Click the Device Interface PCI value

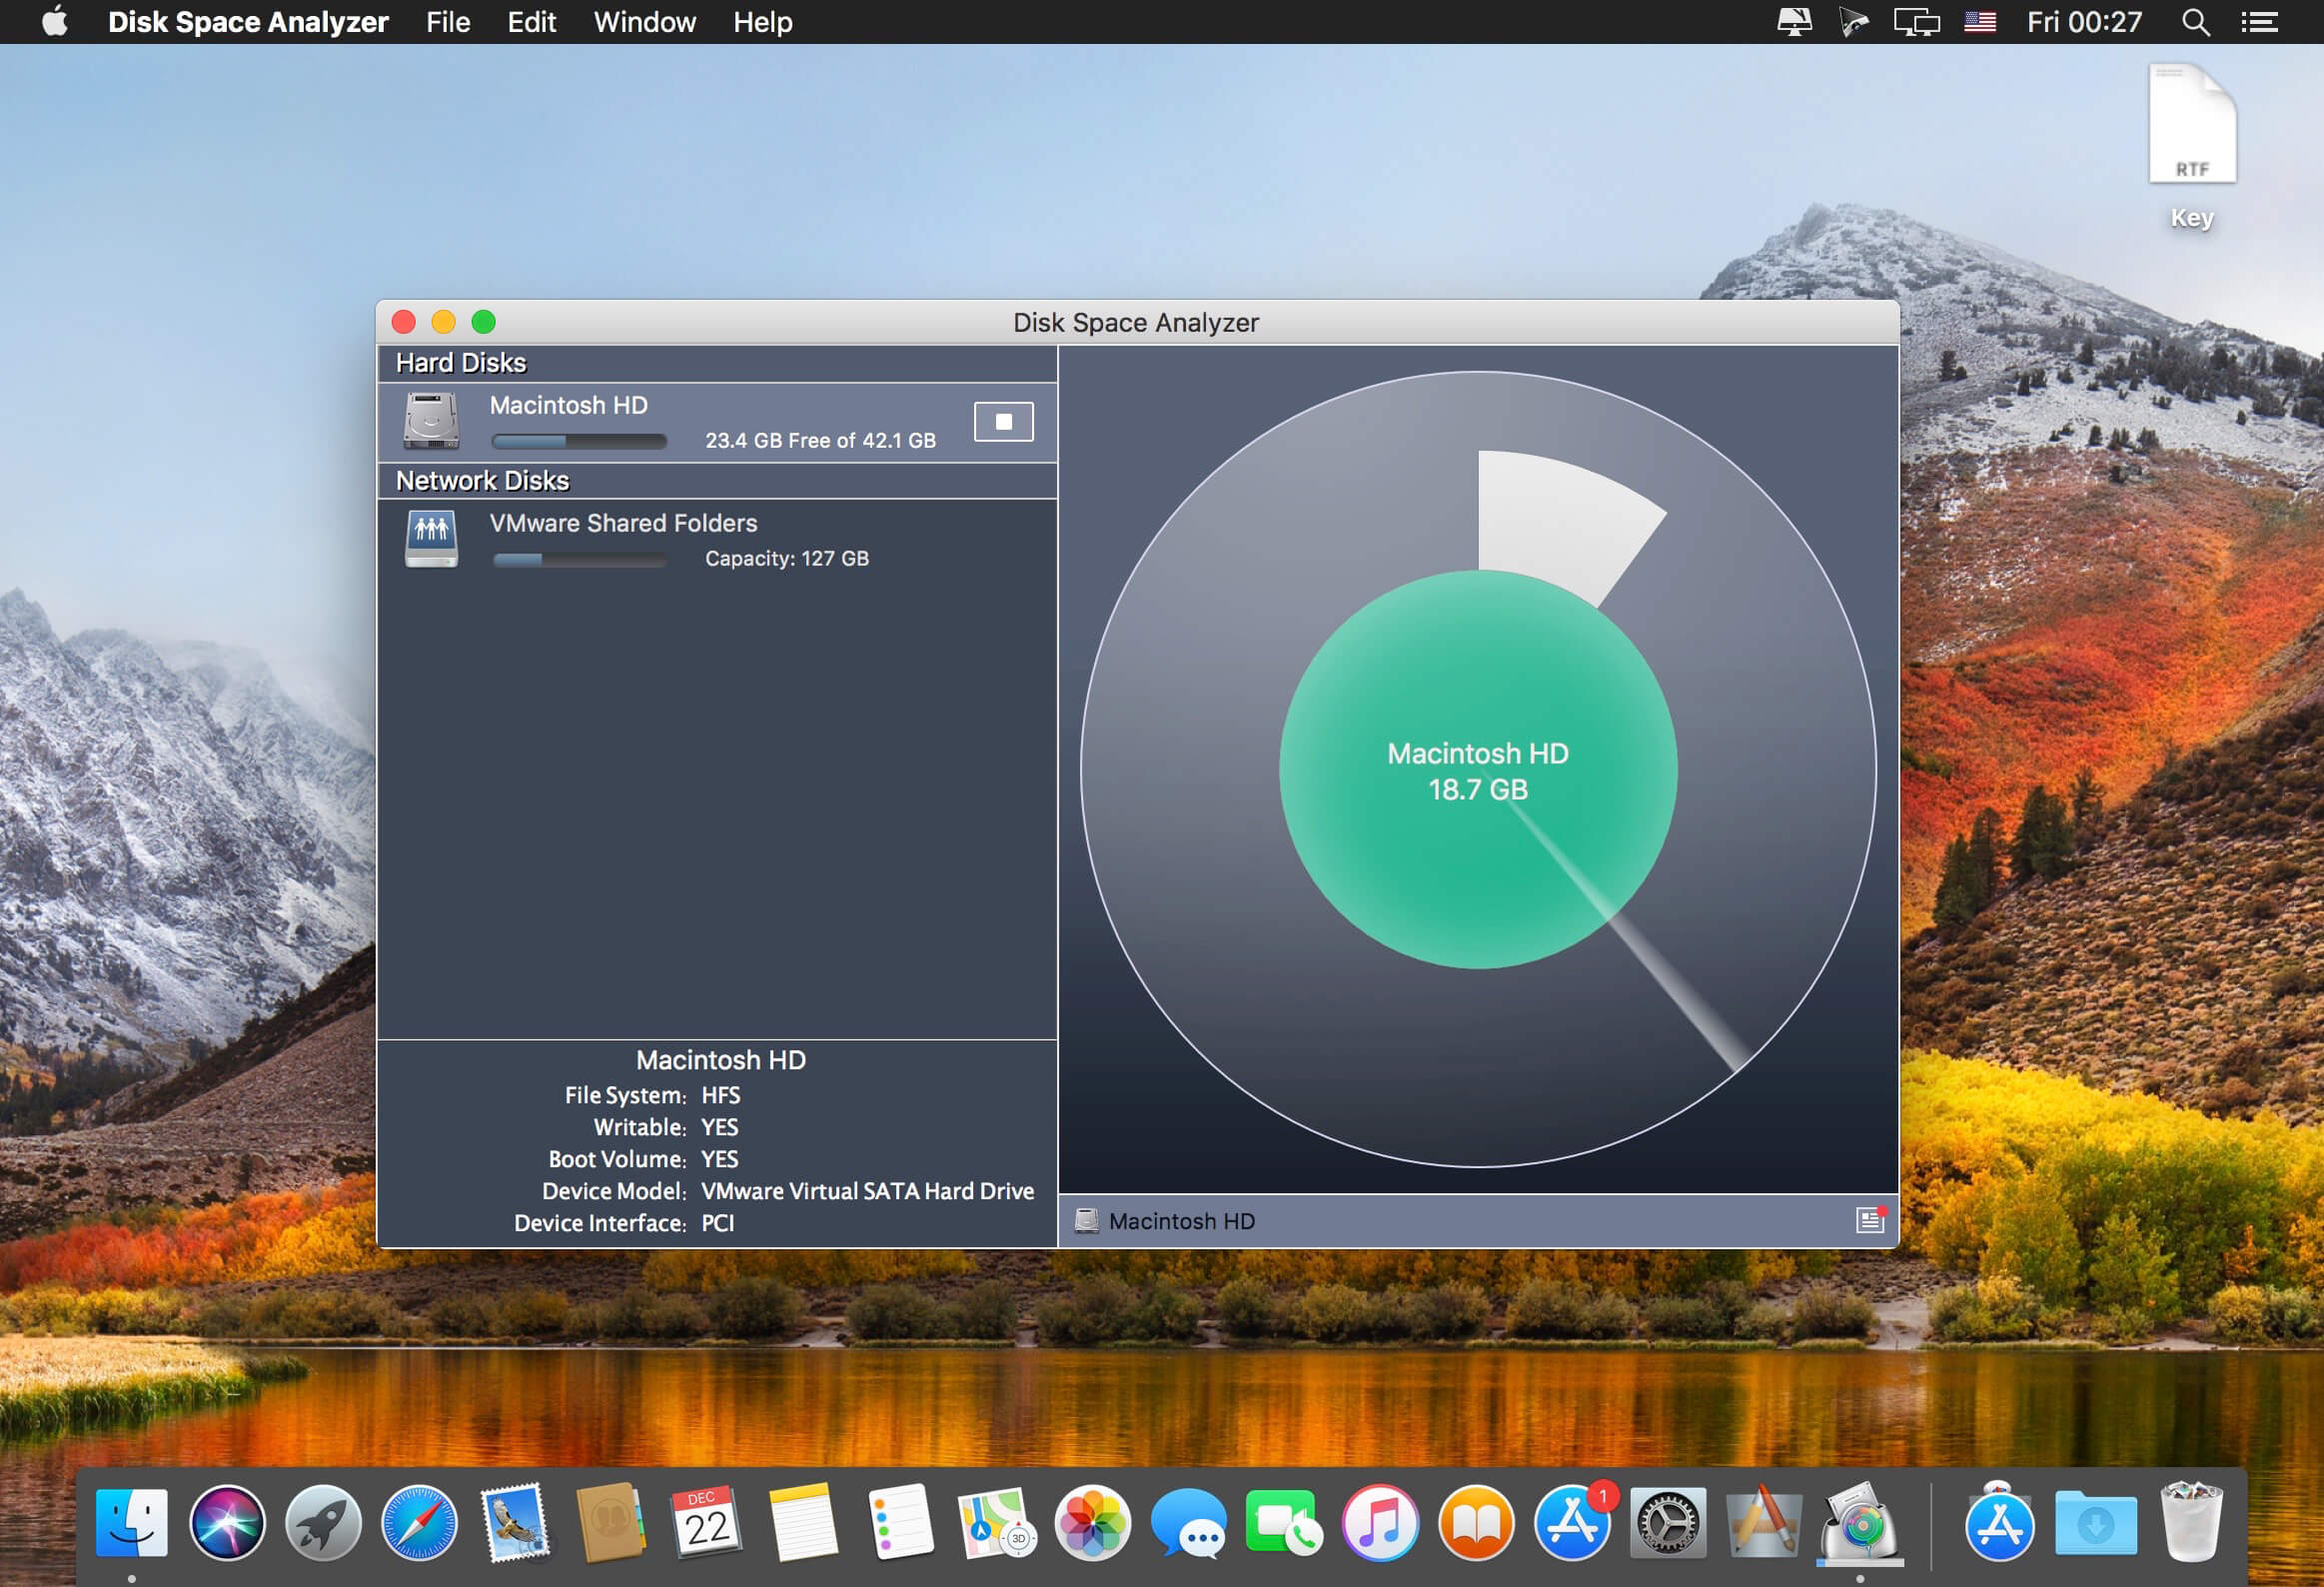tap(718, 1223)
